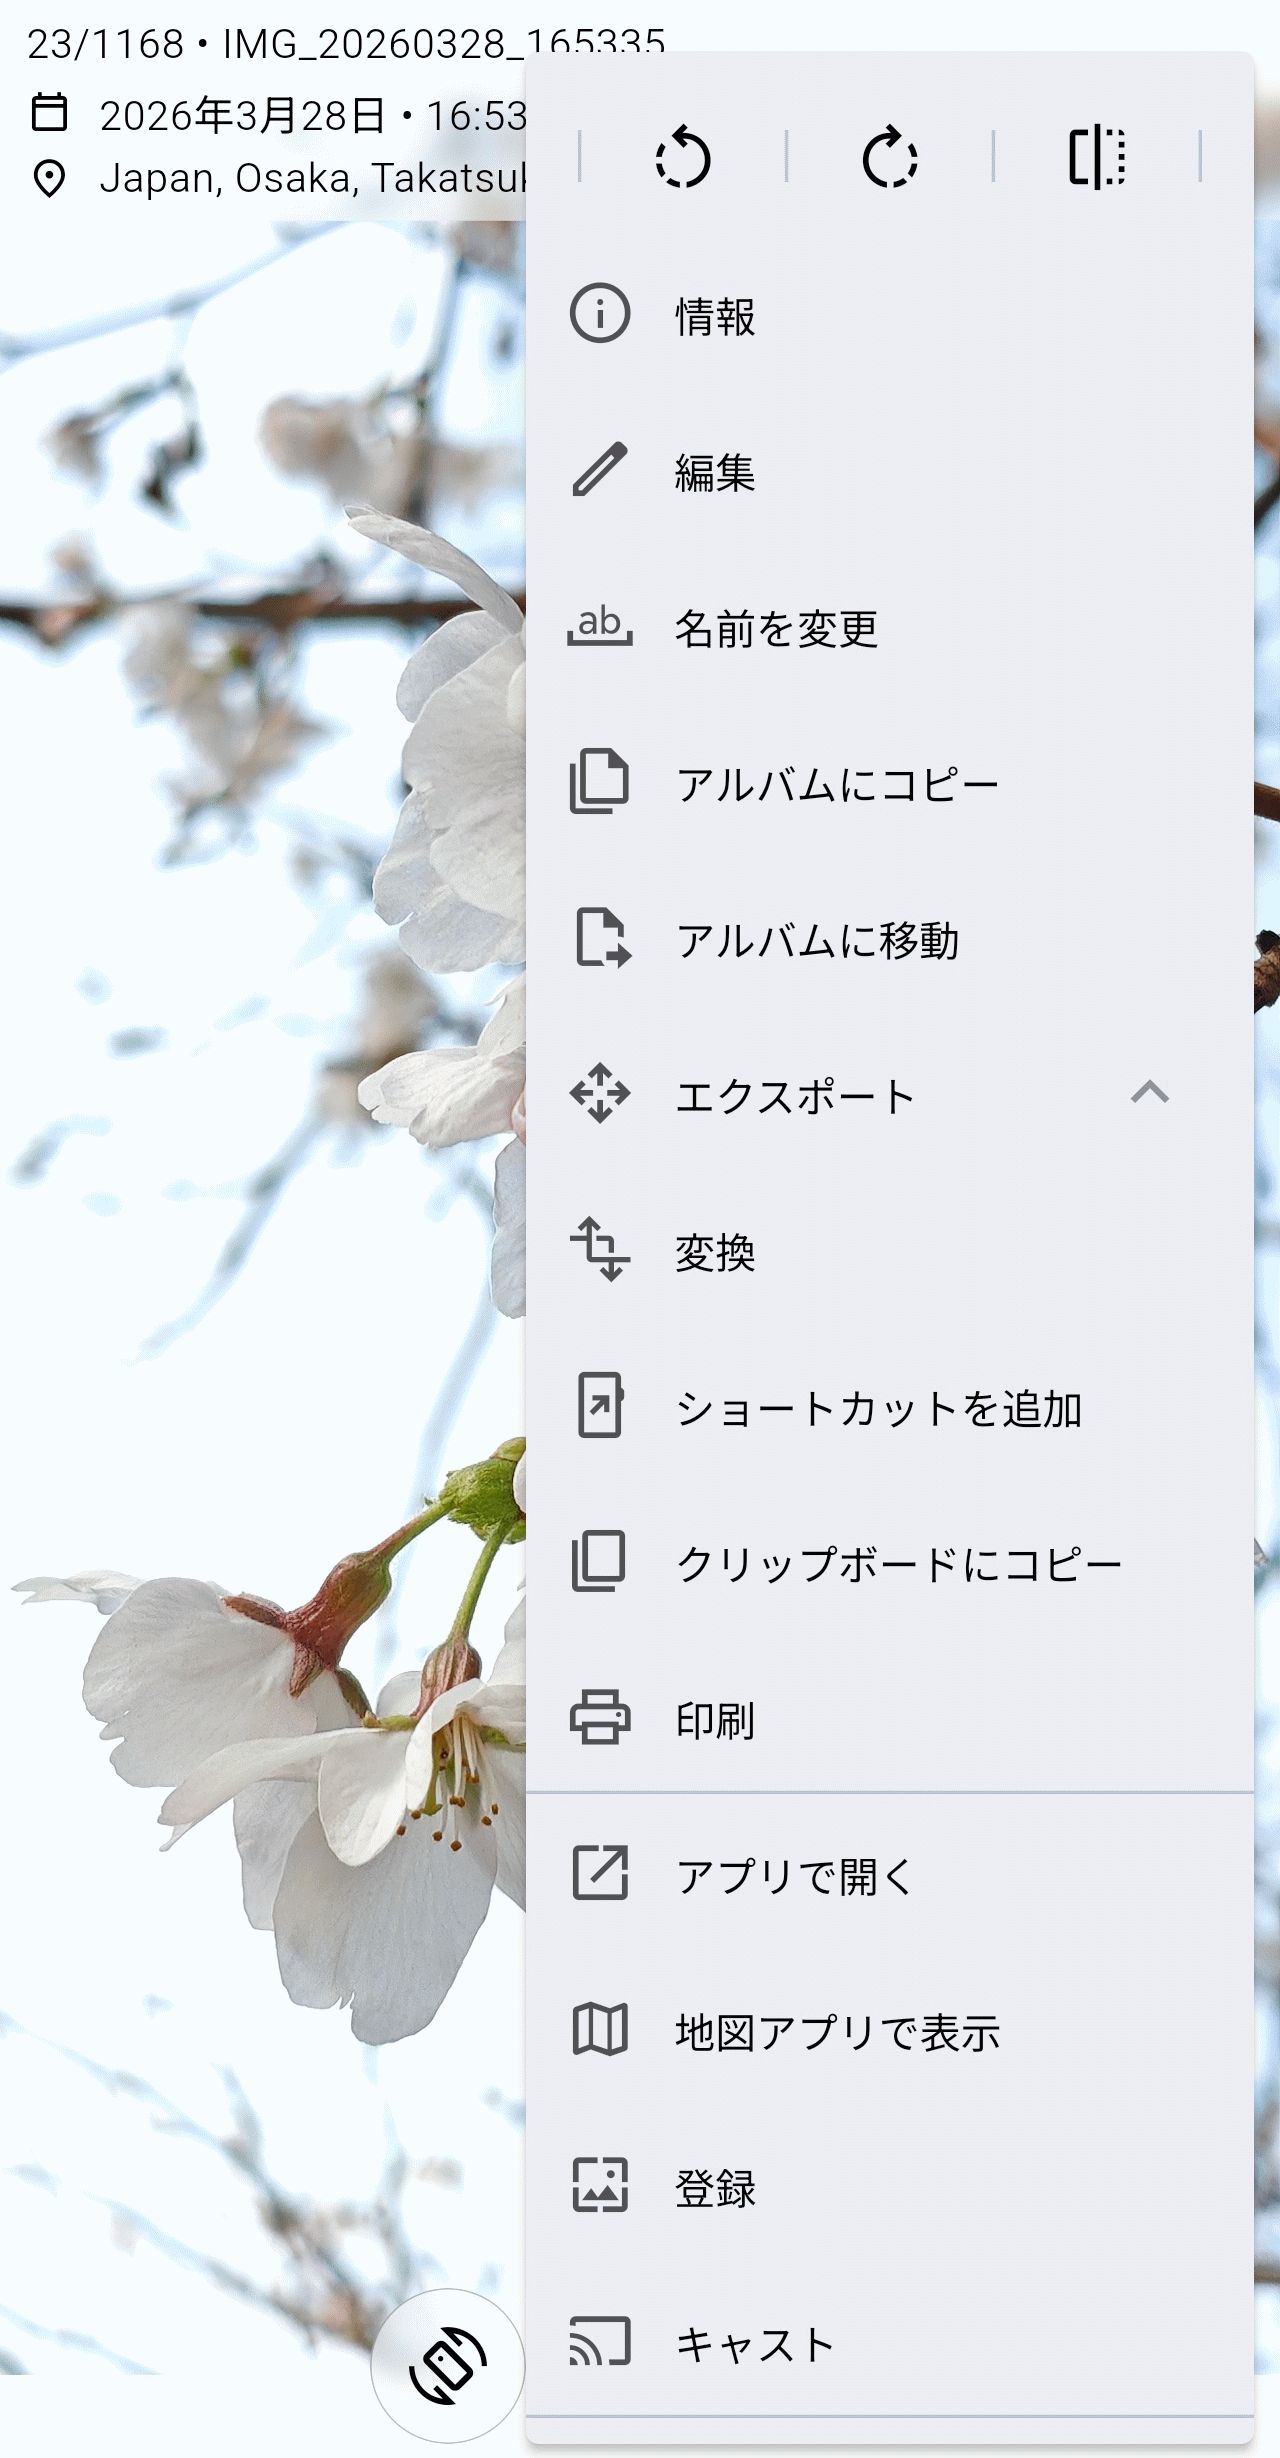This screenshot has width=1280, height=2458.
Task: Collapse the エクスポート section chevron
Action: (1149, 1093)
